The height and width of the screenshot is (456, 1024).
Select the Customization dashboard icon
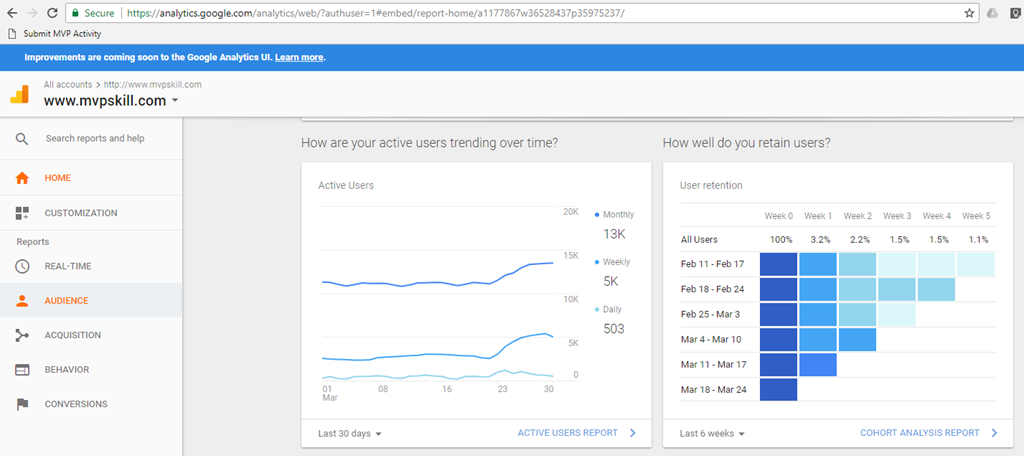22,213
